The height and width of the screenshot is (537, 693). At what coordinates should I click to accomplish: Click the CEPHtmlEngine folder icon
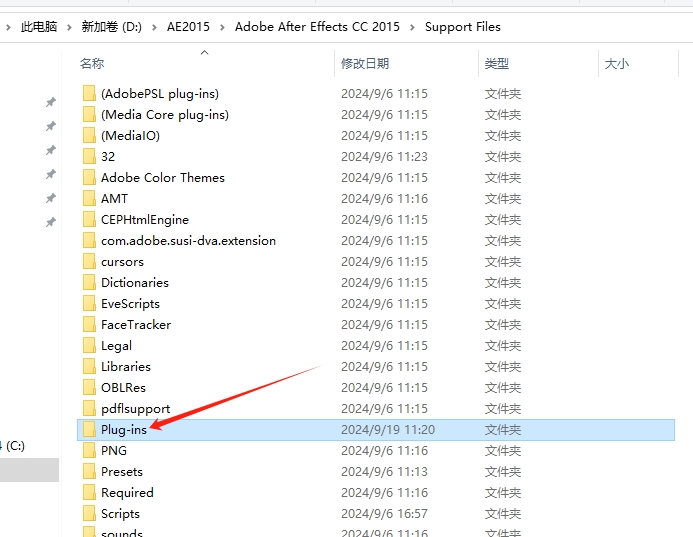tap(89, 220)
